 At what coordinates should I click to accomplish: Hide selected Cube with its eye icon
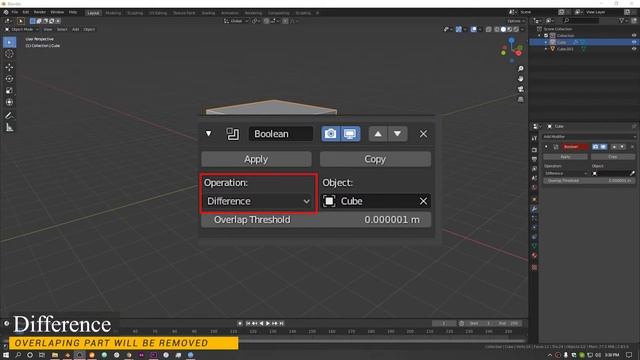(x=634, y=42)
